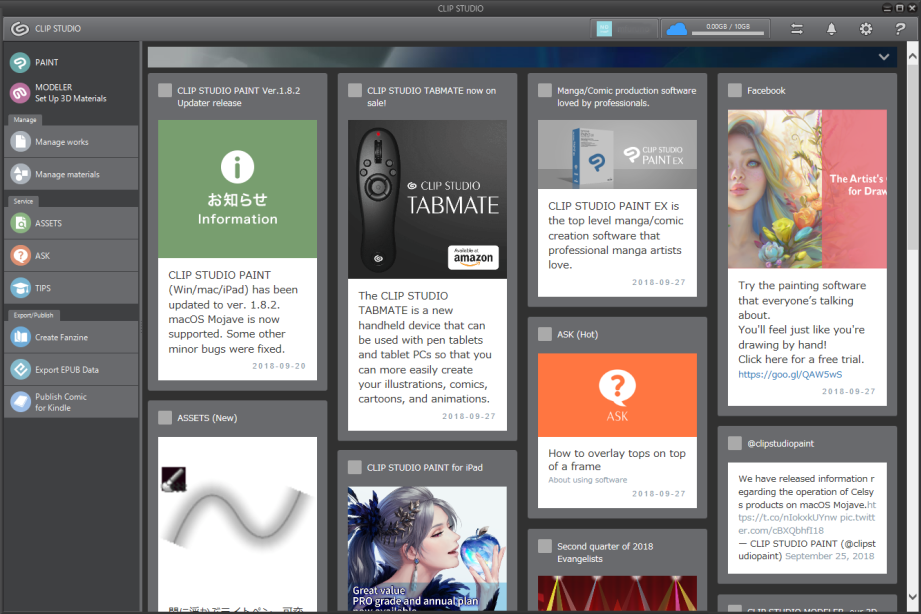Image resolution: width=921 pixels, height=614 pixels.
Task: Click the square beside @clipstudiopaint
Action: pyautogui.click(x=735, y=443)
